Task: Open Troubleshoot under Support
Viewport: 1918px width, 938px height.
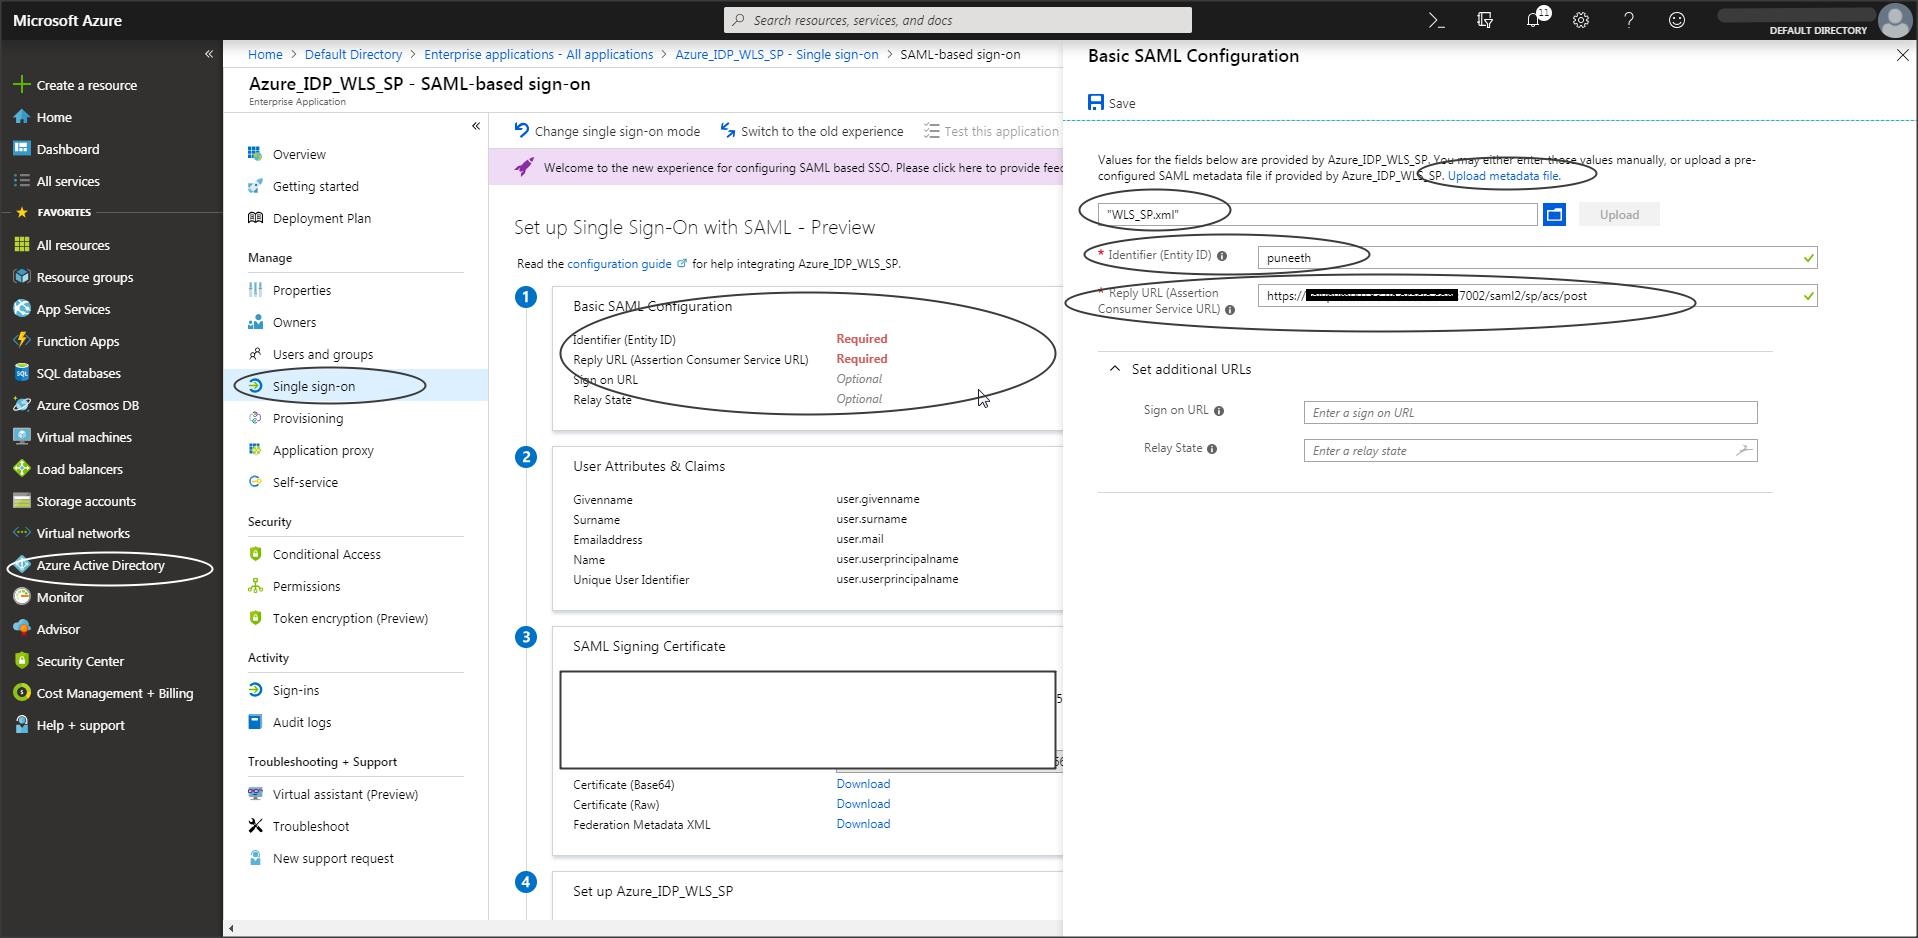Action: [311, 826]
